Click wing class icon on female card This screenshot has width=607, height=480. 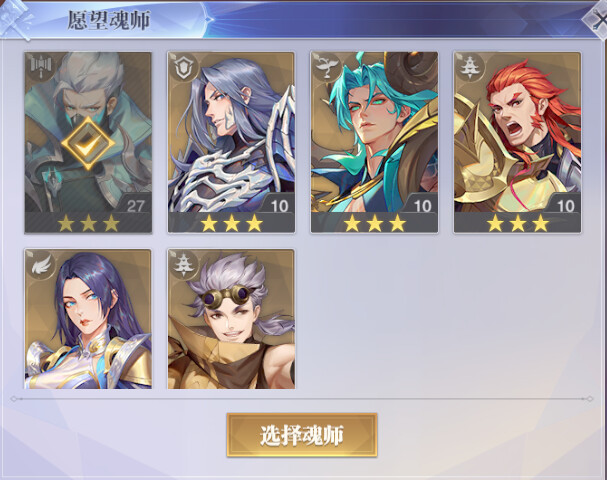click(40, 264)
